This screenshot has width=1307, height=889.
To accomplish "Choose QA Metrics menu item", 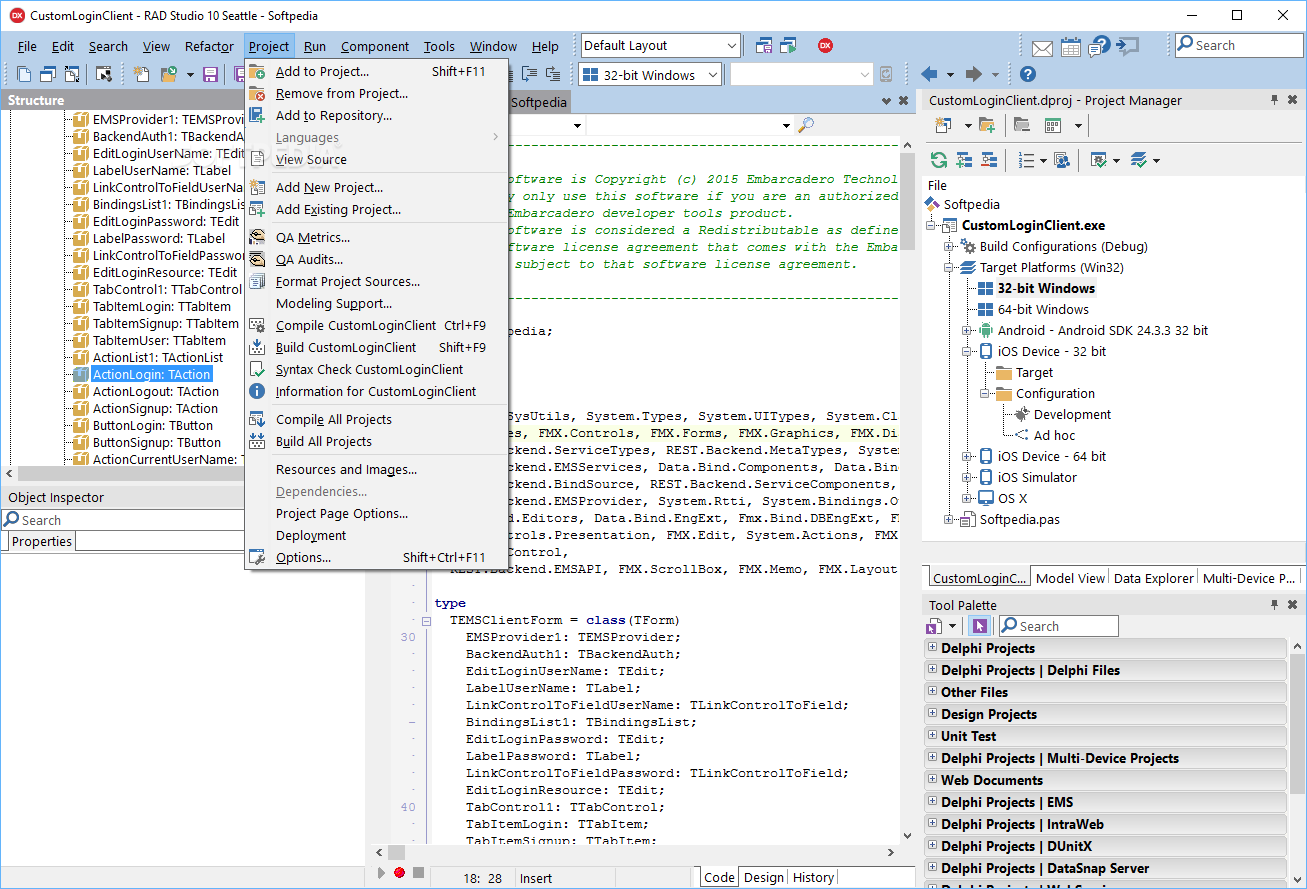I will click(x=377, y=237).
